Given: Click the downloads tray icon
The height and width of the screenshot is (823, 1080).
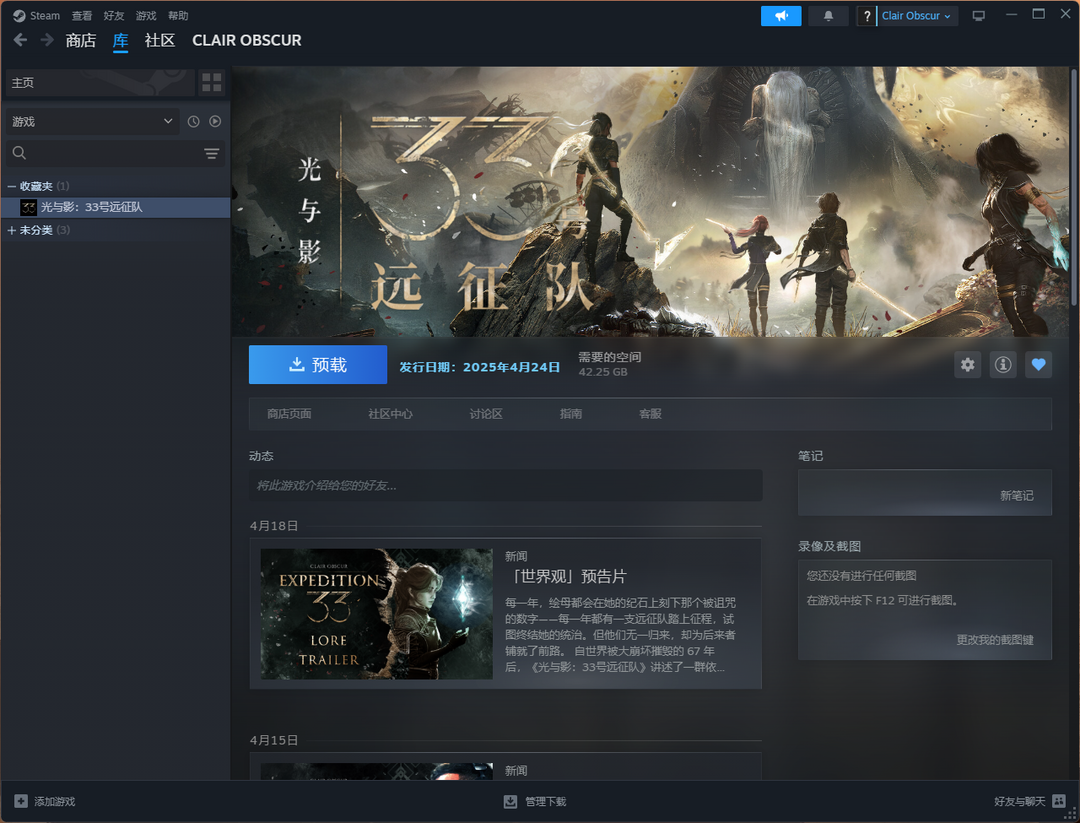Looking at the screenshot, I should click(x=510, y=802).
